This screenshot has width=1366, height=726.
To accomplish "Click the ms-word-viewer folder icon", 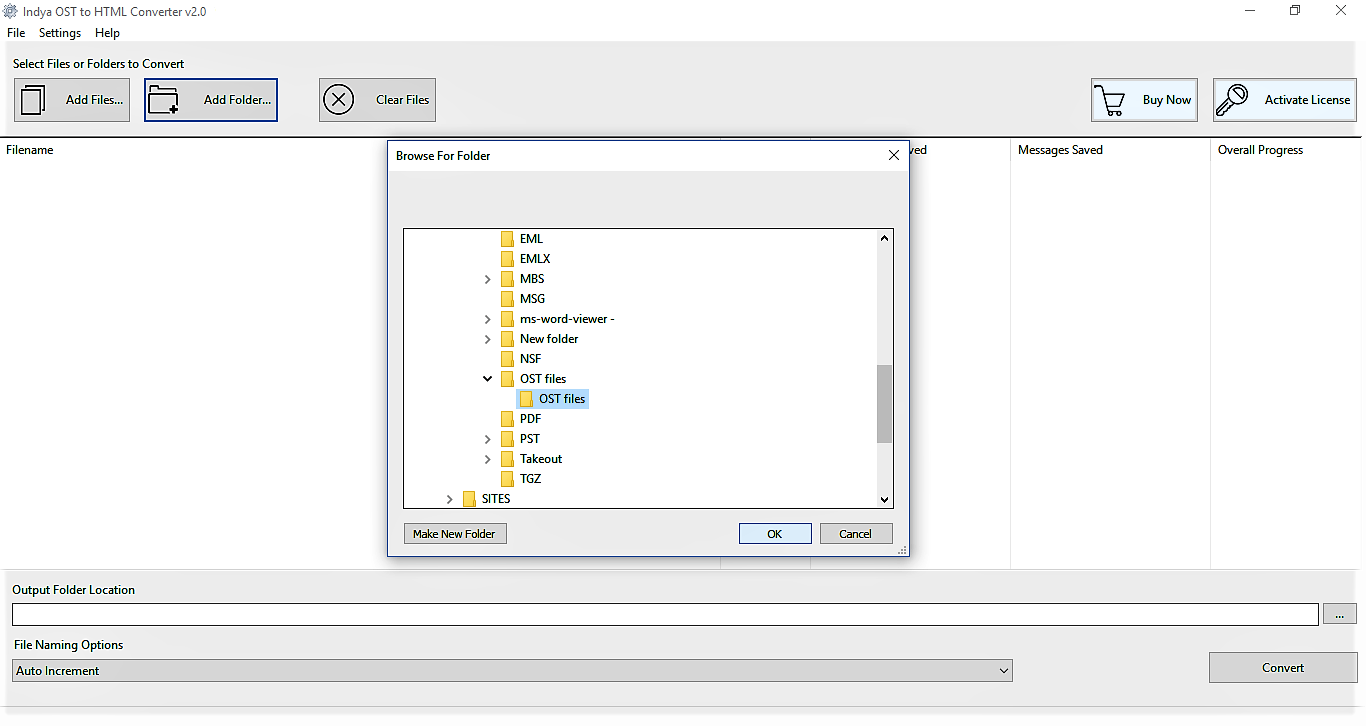I will (x=507, y=319).
